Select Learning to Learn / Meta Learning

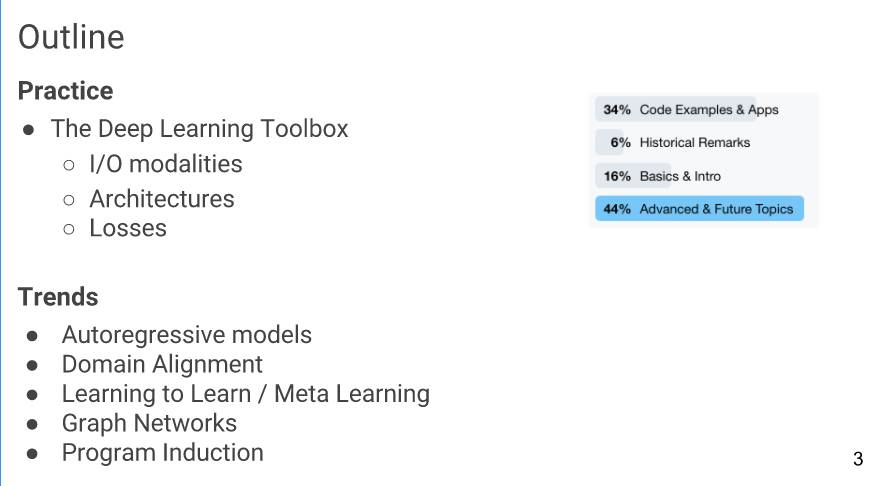point(246,394)
